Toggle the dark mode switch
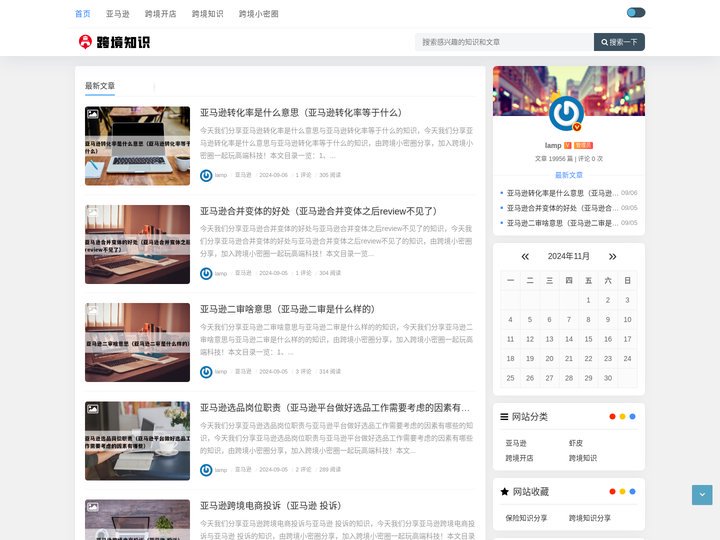Image resolution: width=720 pixels, height=540 pixels. (x=636, y=12)
